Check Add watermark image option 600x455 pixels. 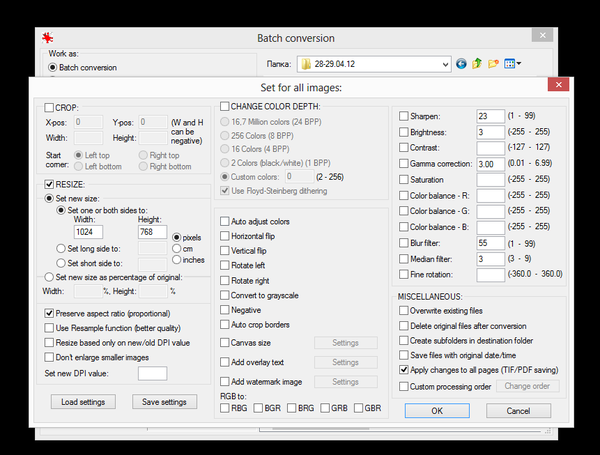[x=225, y=382]
